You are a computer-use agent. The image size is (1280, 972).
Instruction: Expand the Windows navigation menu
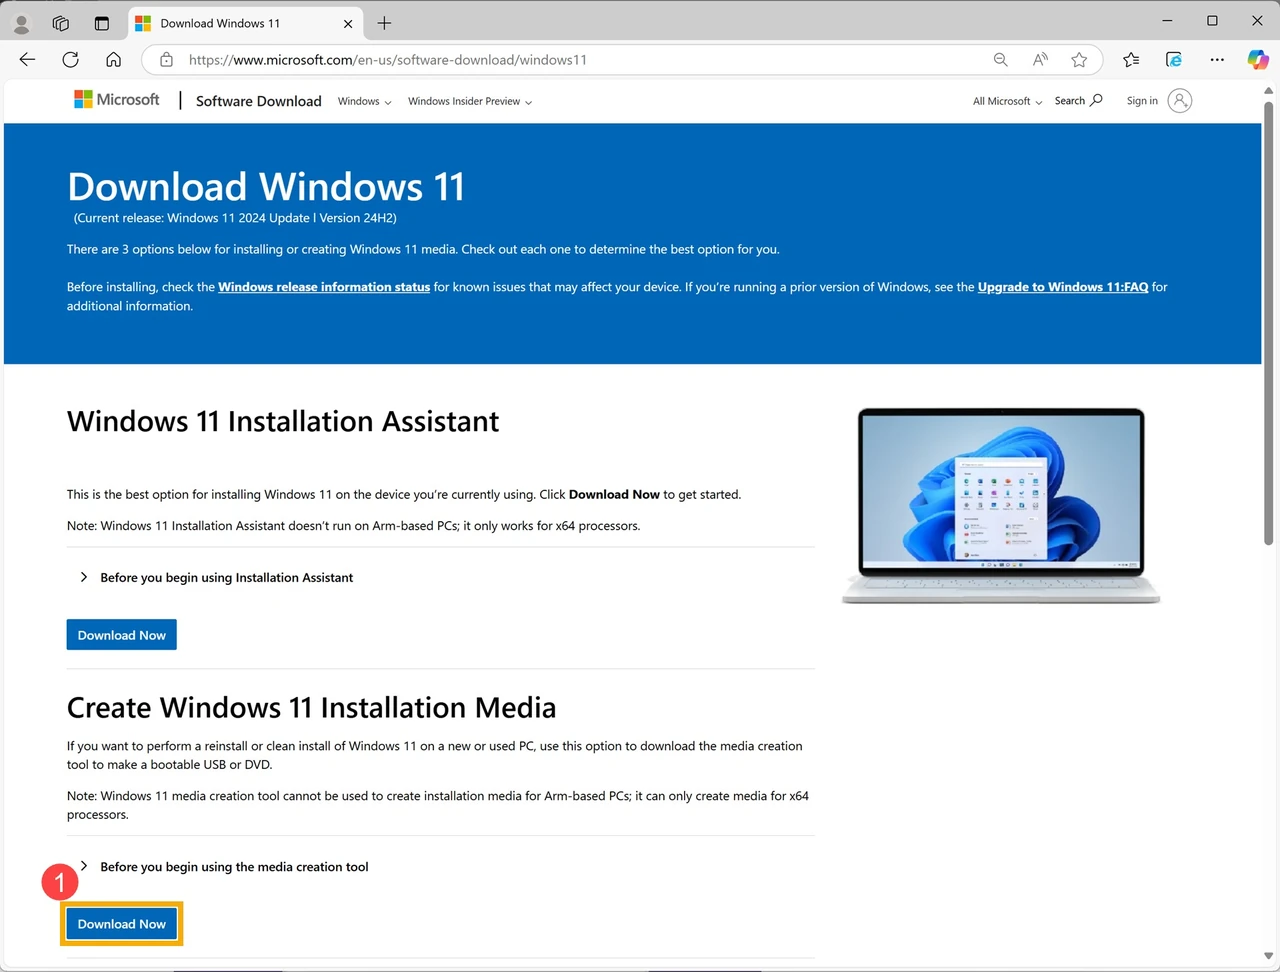pos(364,101)
